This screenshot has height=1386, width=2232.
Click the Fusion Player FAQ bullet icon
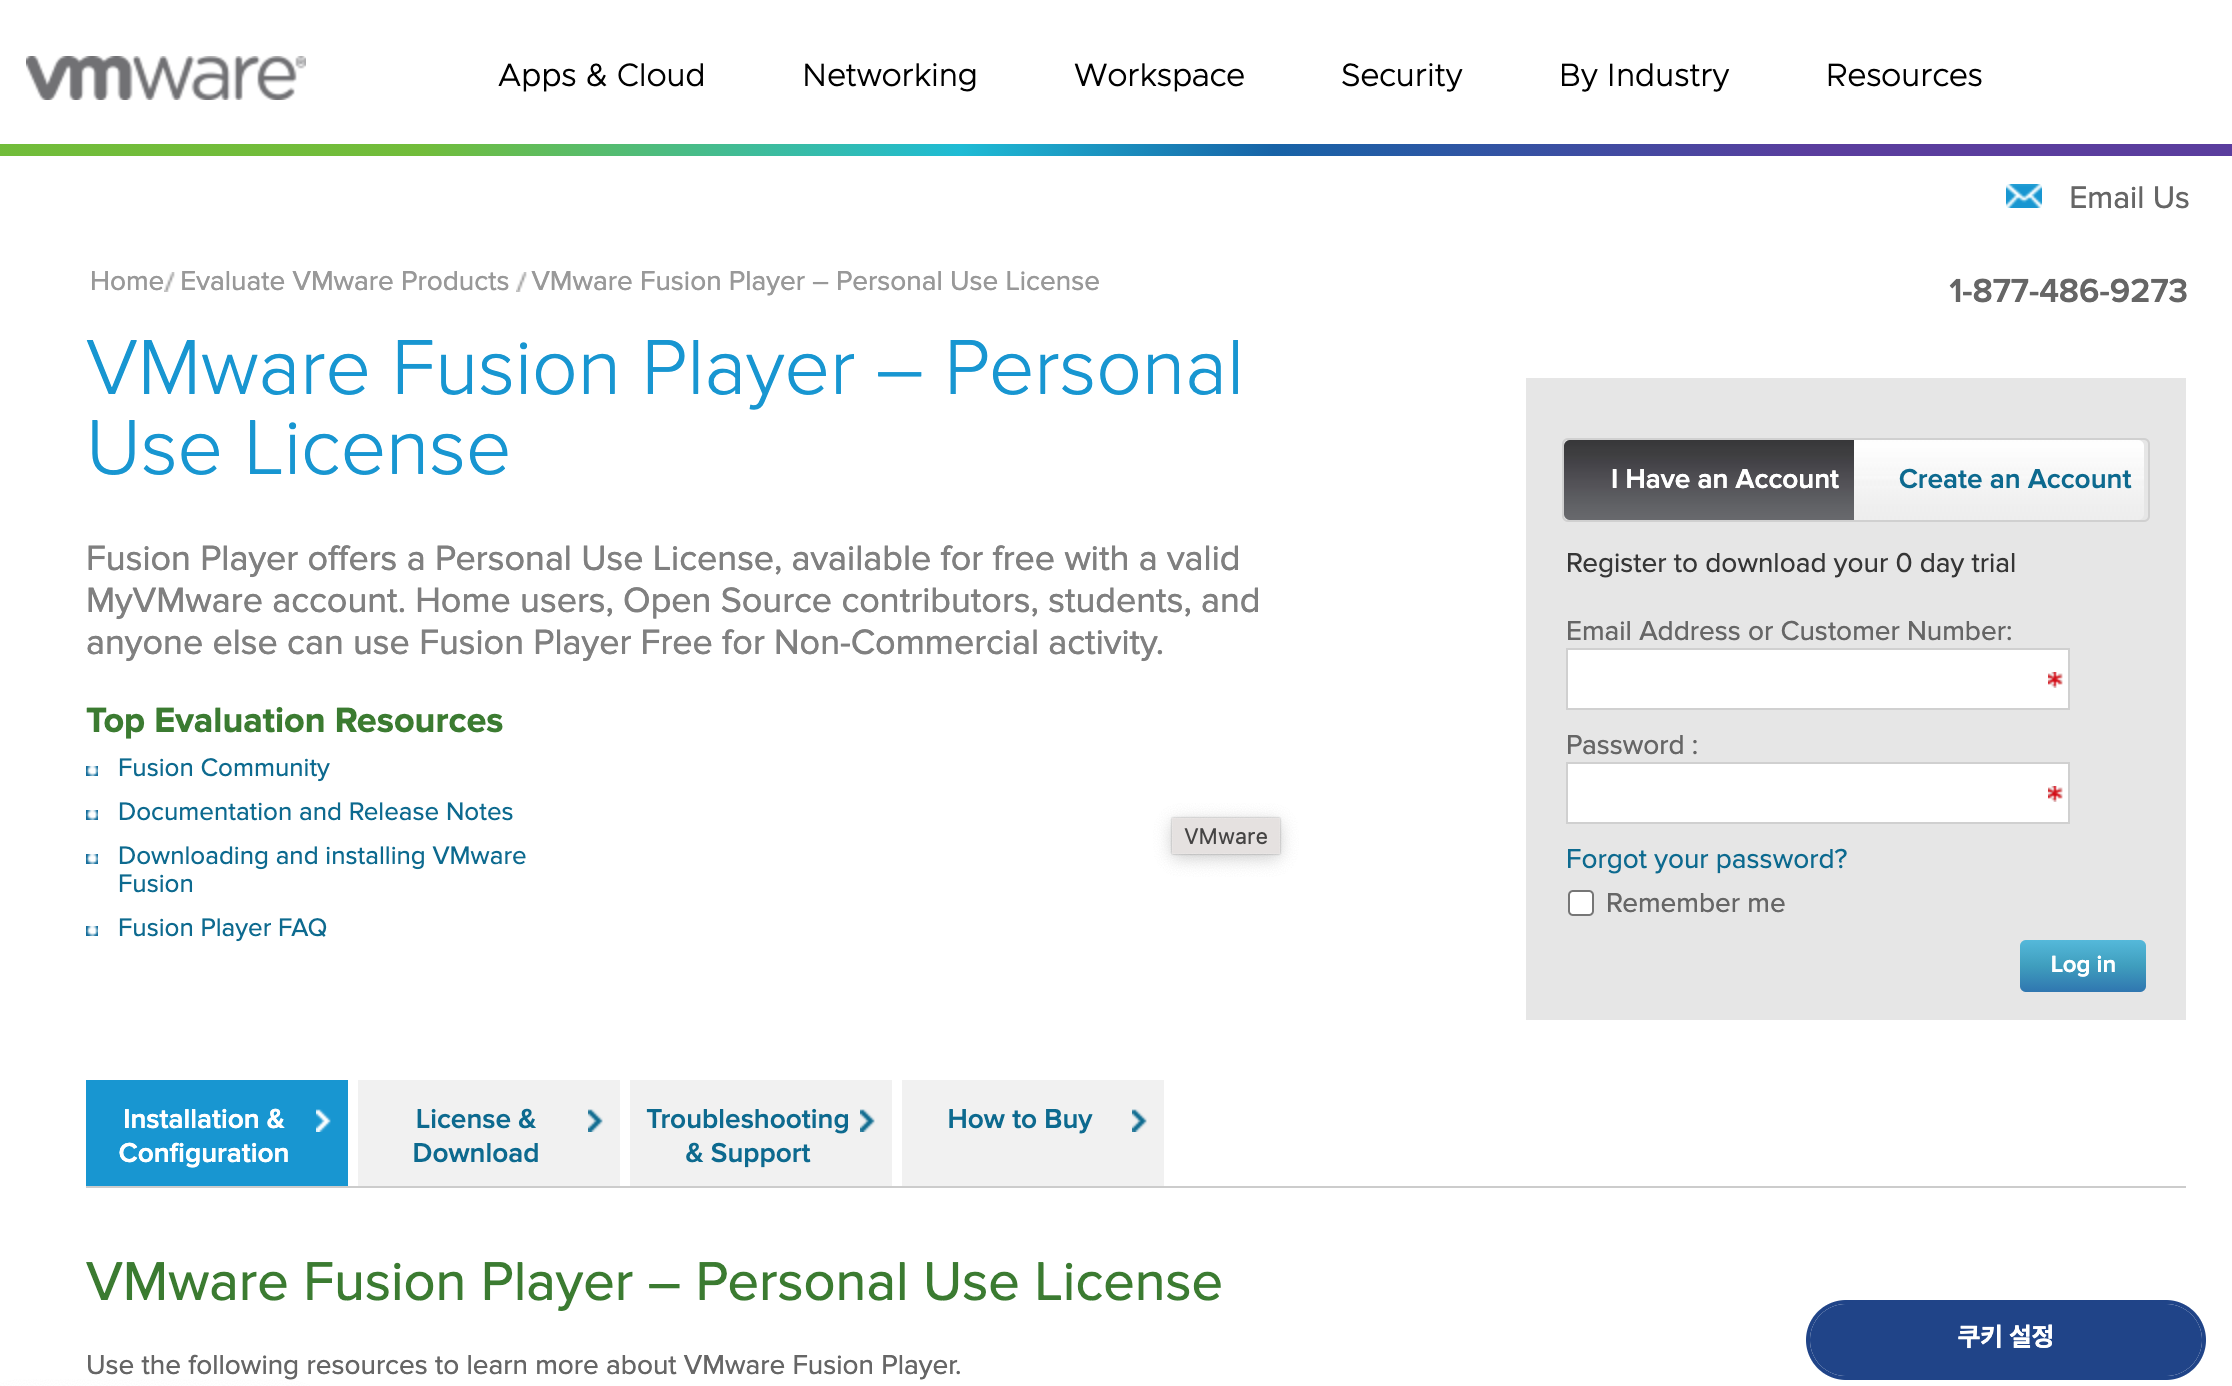[x=92, y=930]
